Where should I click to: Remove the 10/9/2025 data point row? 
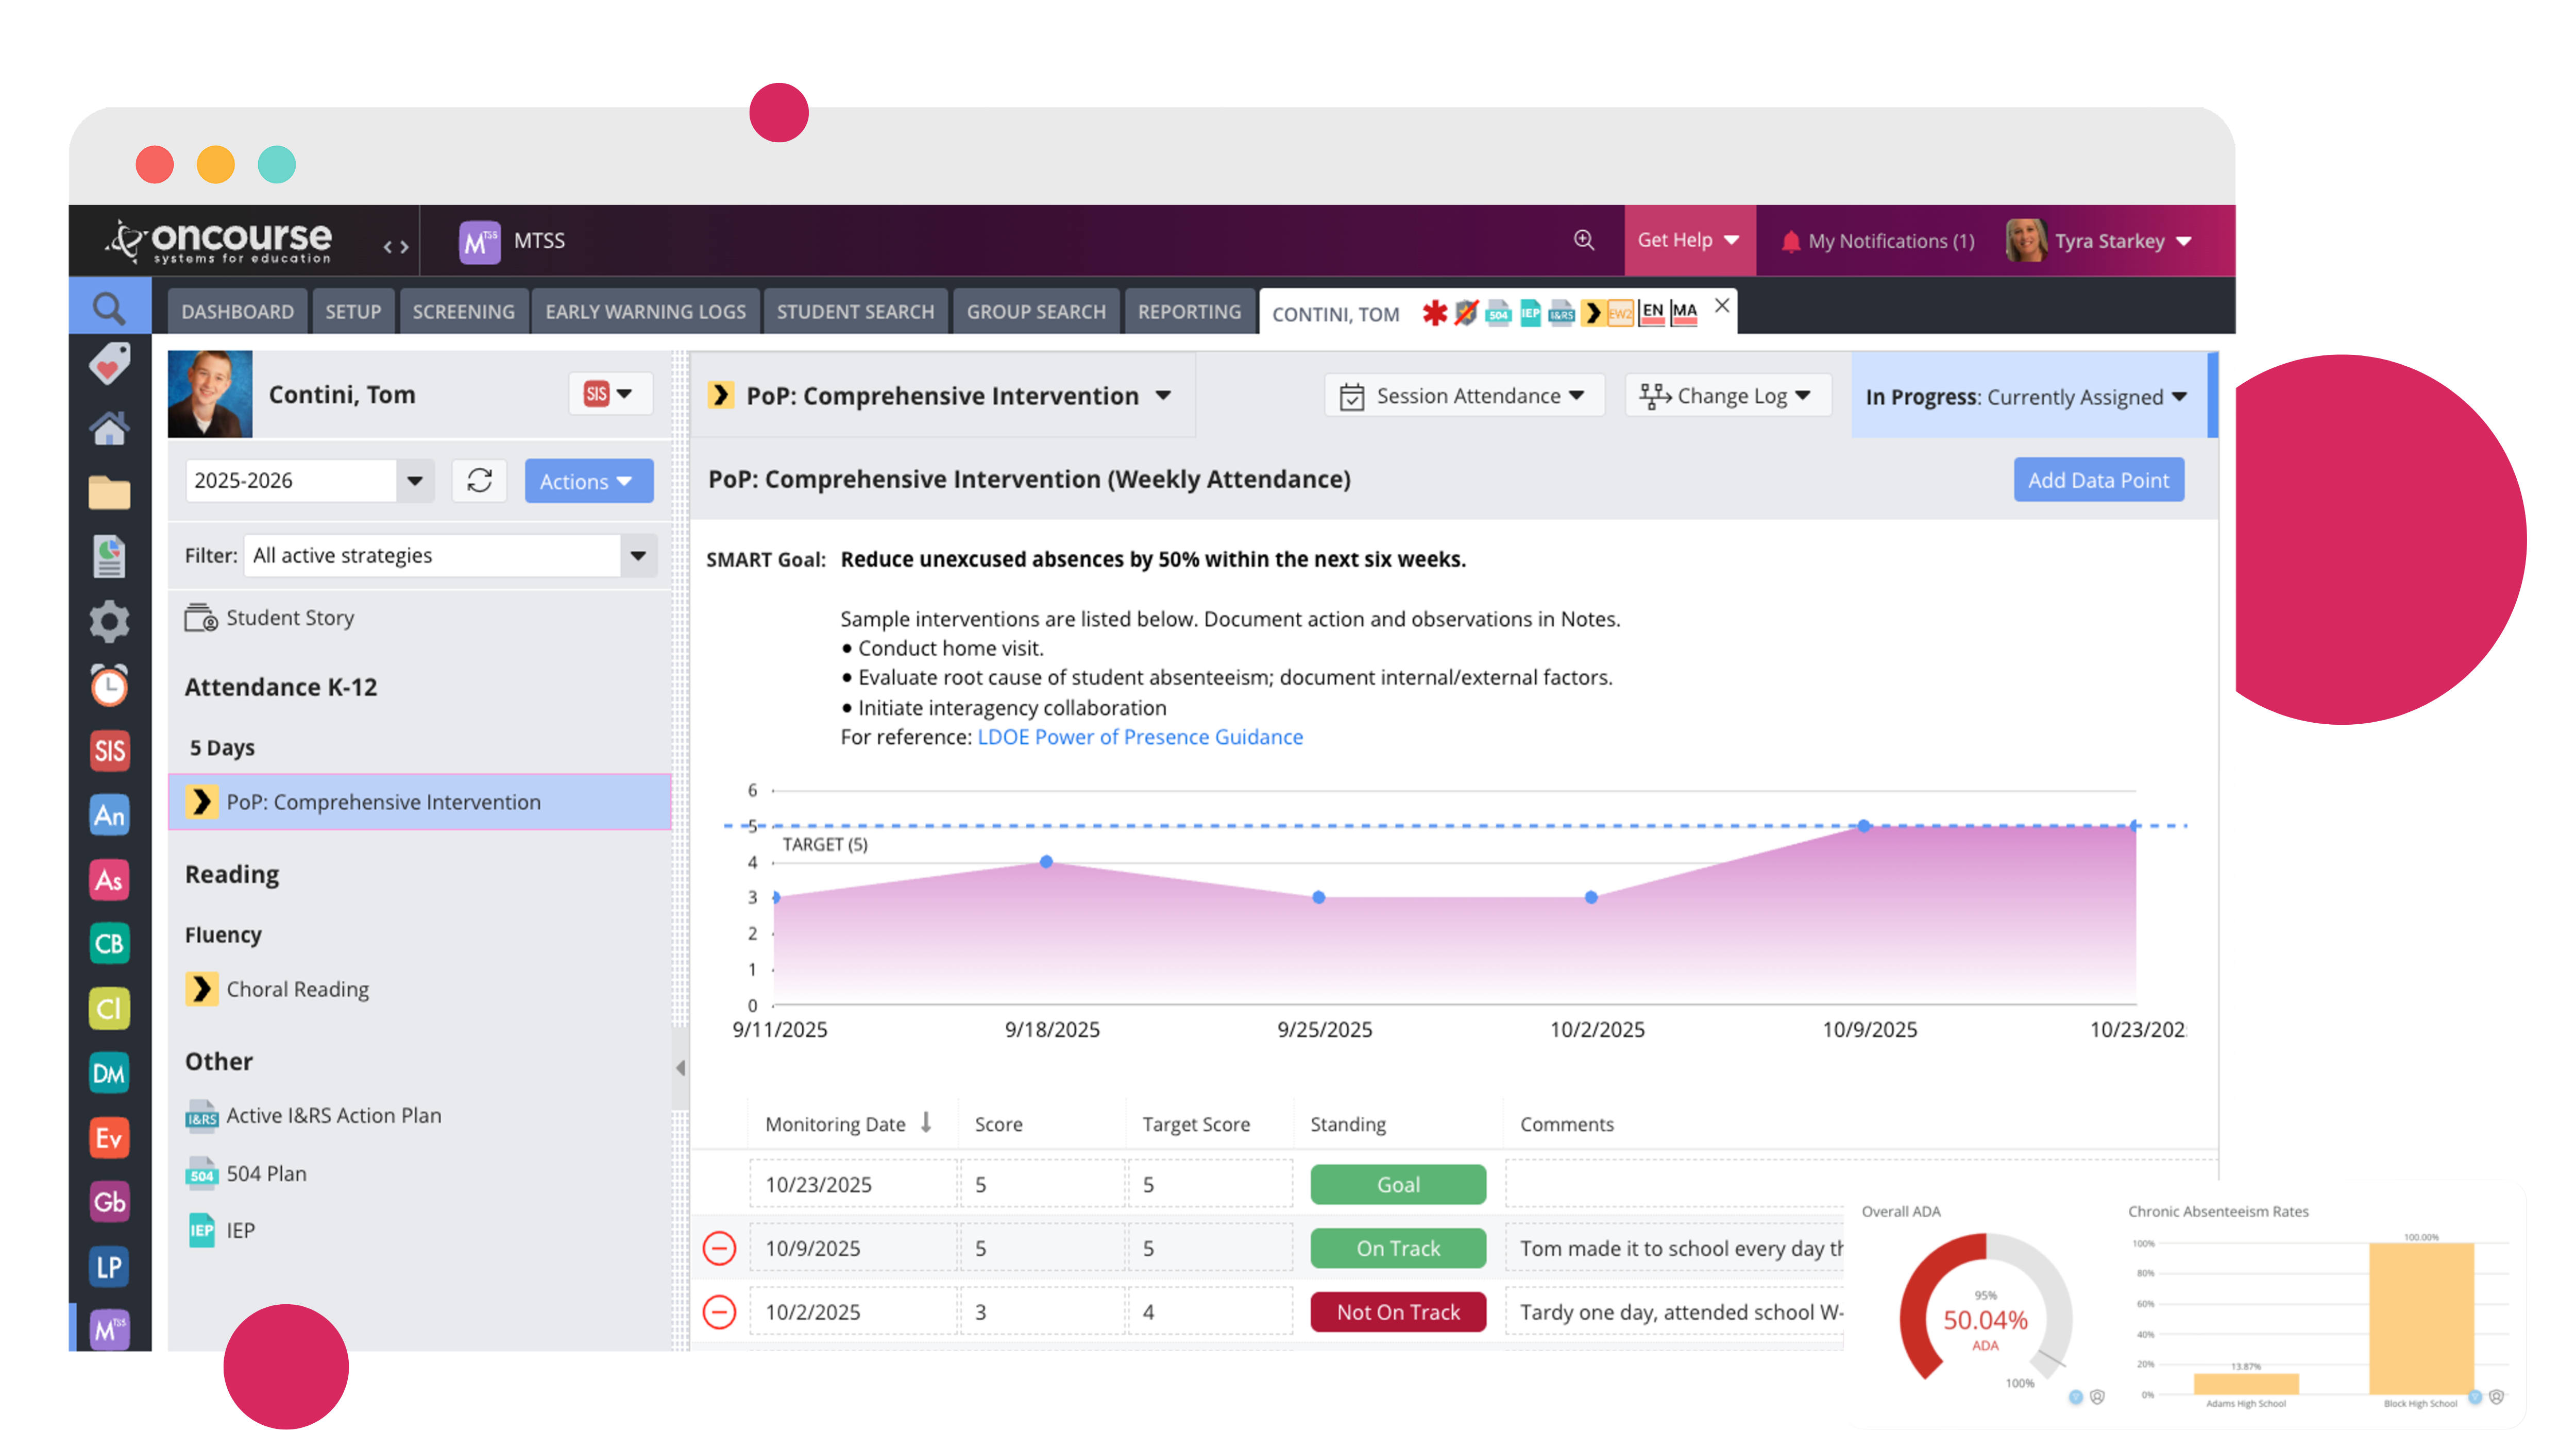719,1247
